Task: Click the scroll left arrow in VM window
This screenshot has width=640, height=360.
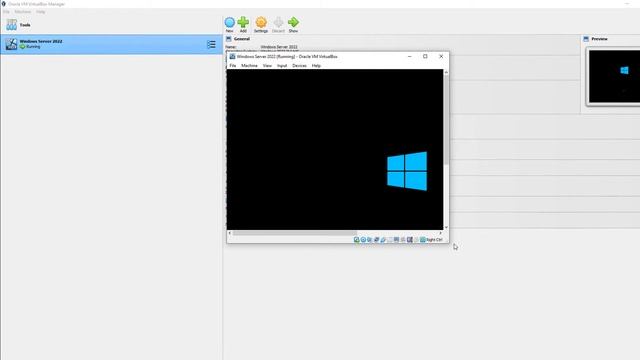Action: [x=229, y=233]
